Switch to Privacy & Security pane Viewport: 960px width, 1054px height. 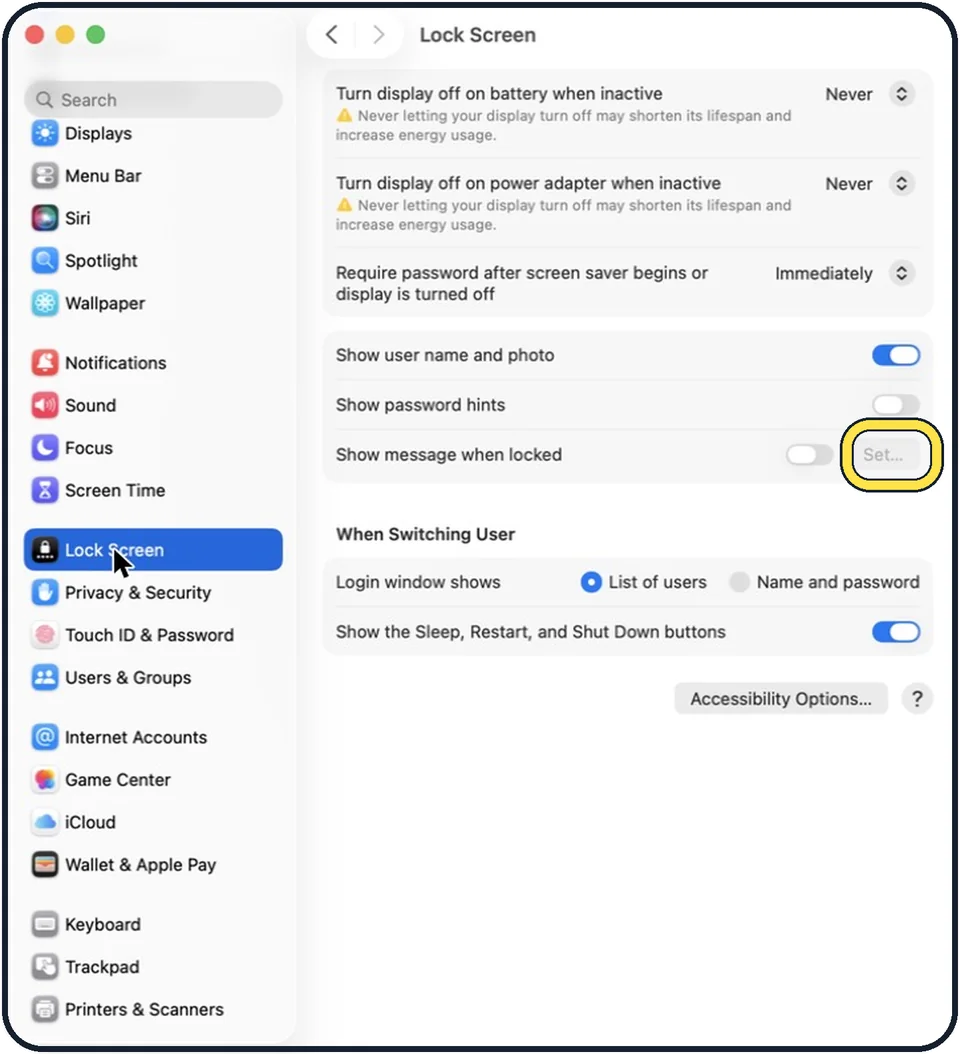point(153,593)
